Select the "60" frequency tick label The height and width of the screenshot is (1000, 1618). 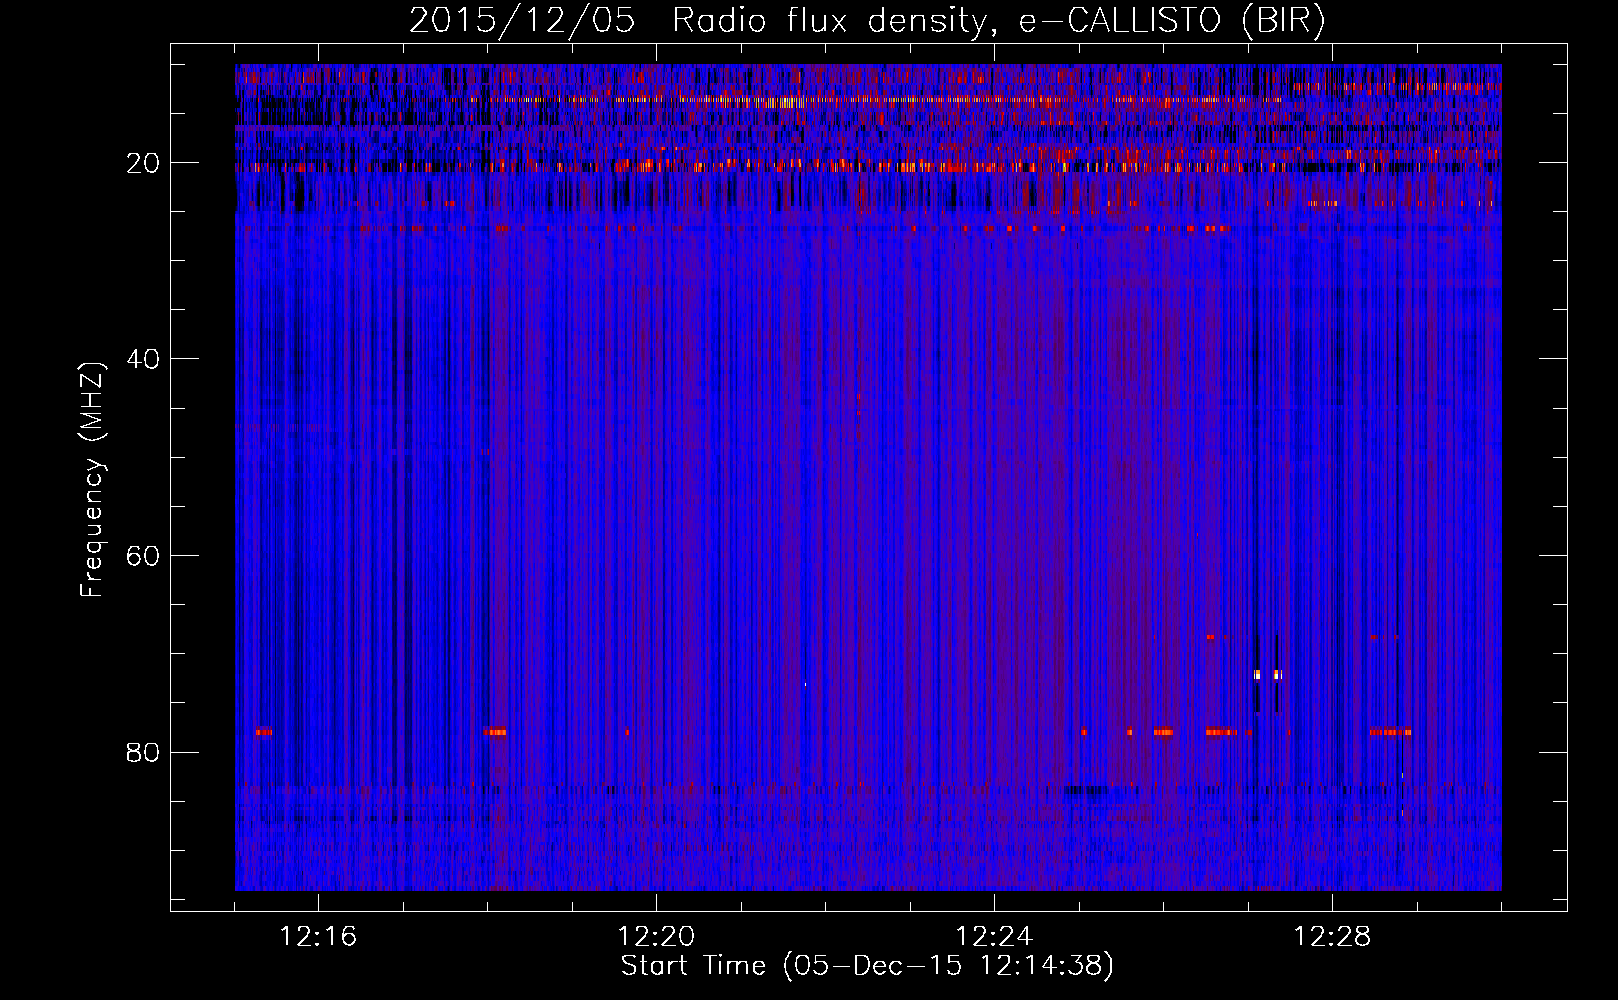[143, 556]
